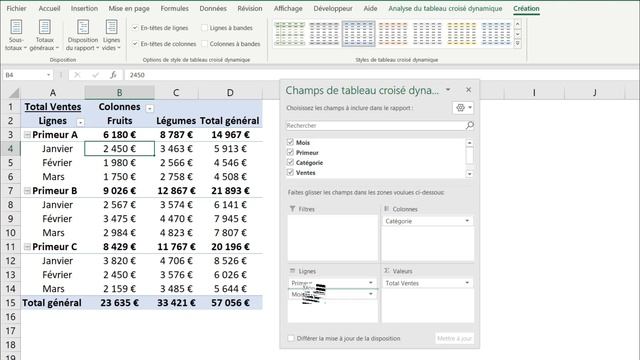Select column B header
640x360 pixels.
(120, 93)
